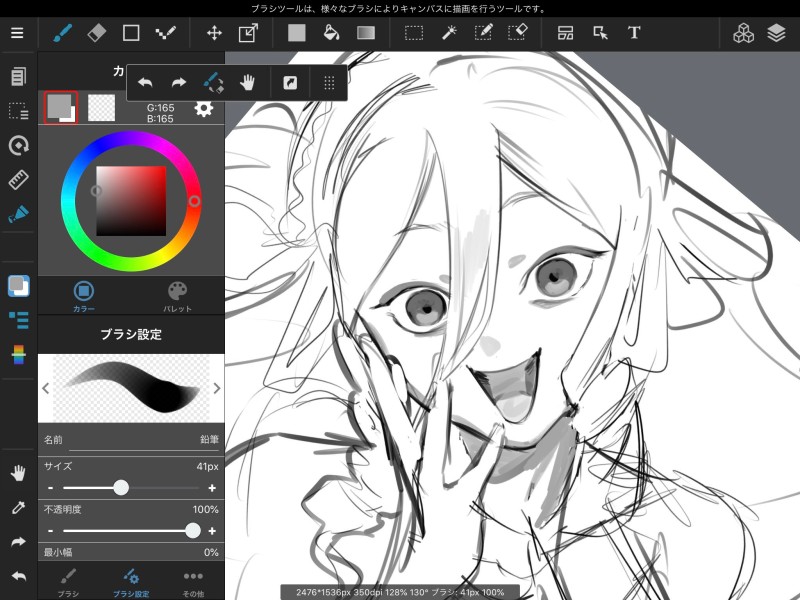Image resolution: width=800 pixels, height=600 pixels.
Task: Switch to the その他 bottom tab
Action: tap(193, 582)
